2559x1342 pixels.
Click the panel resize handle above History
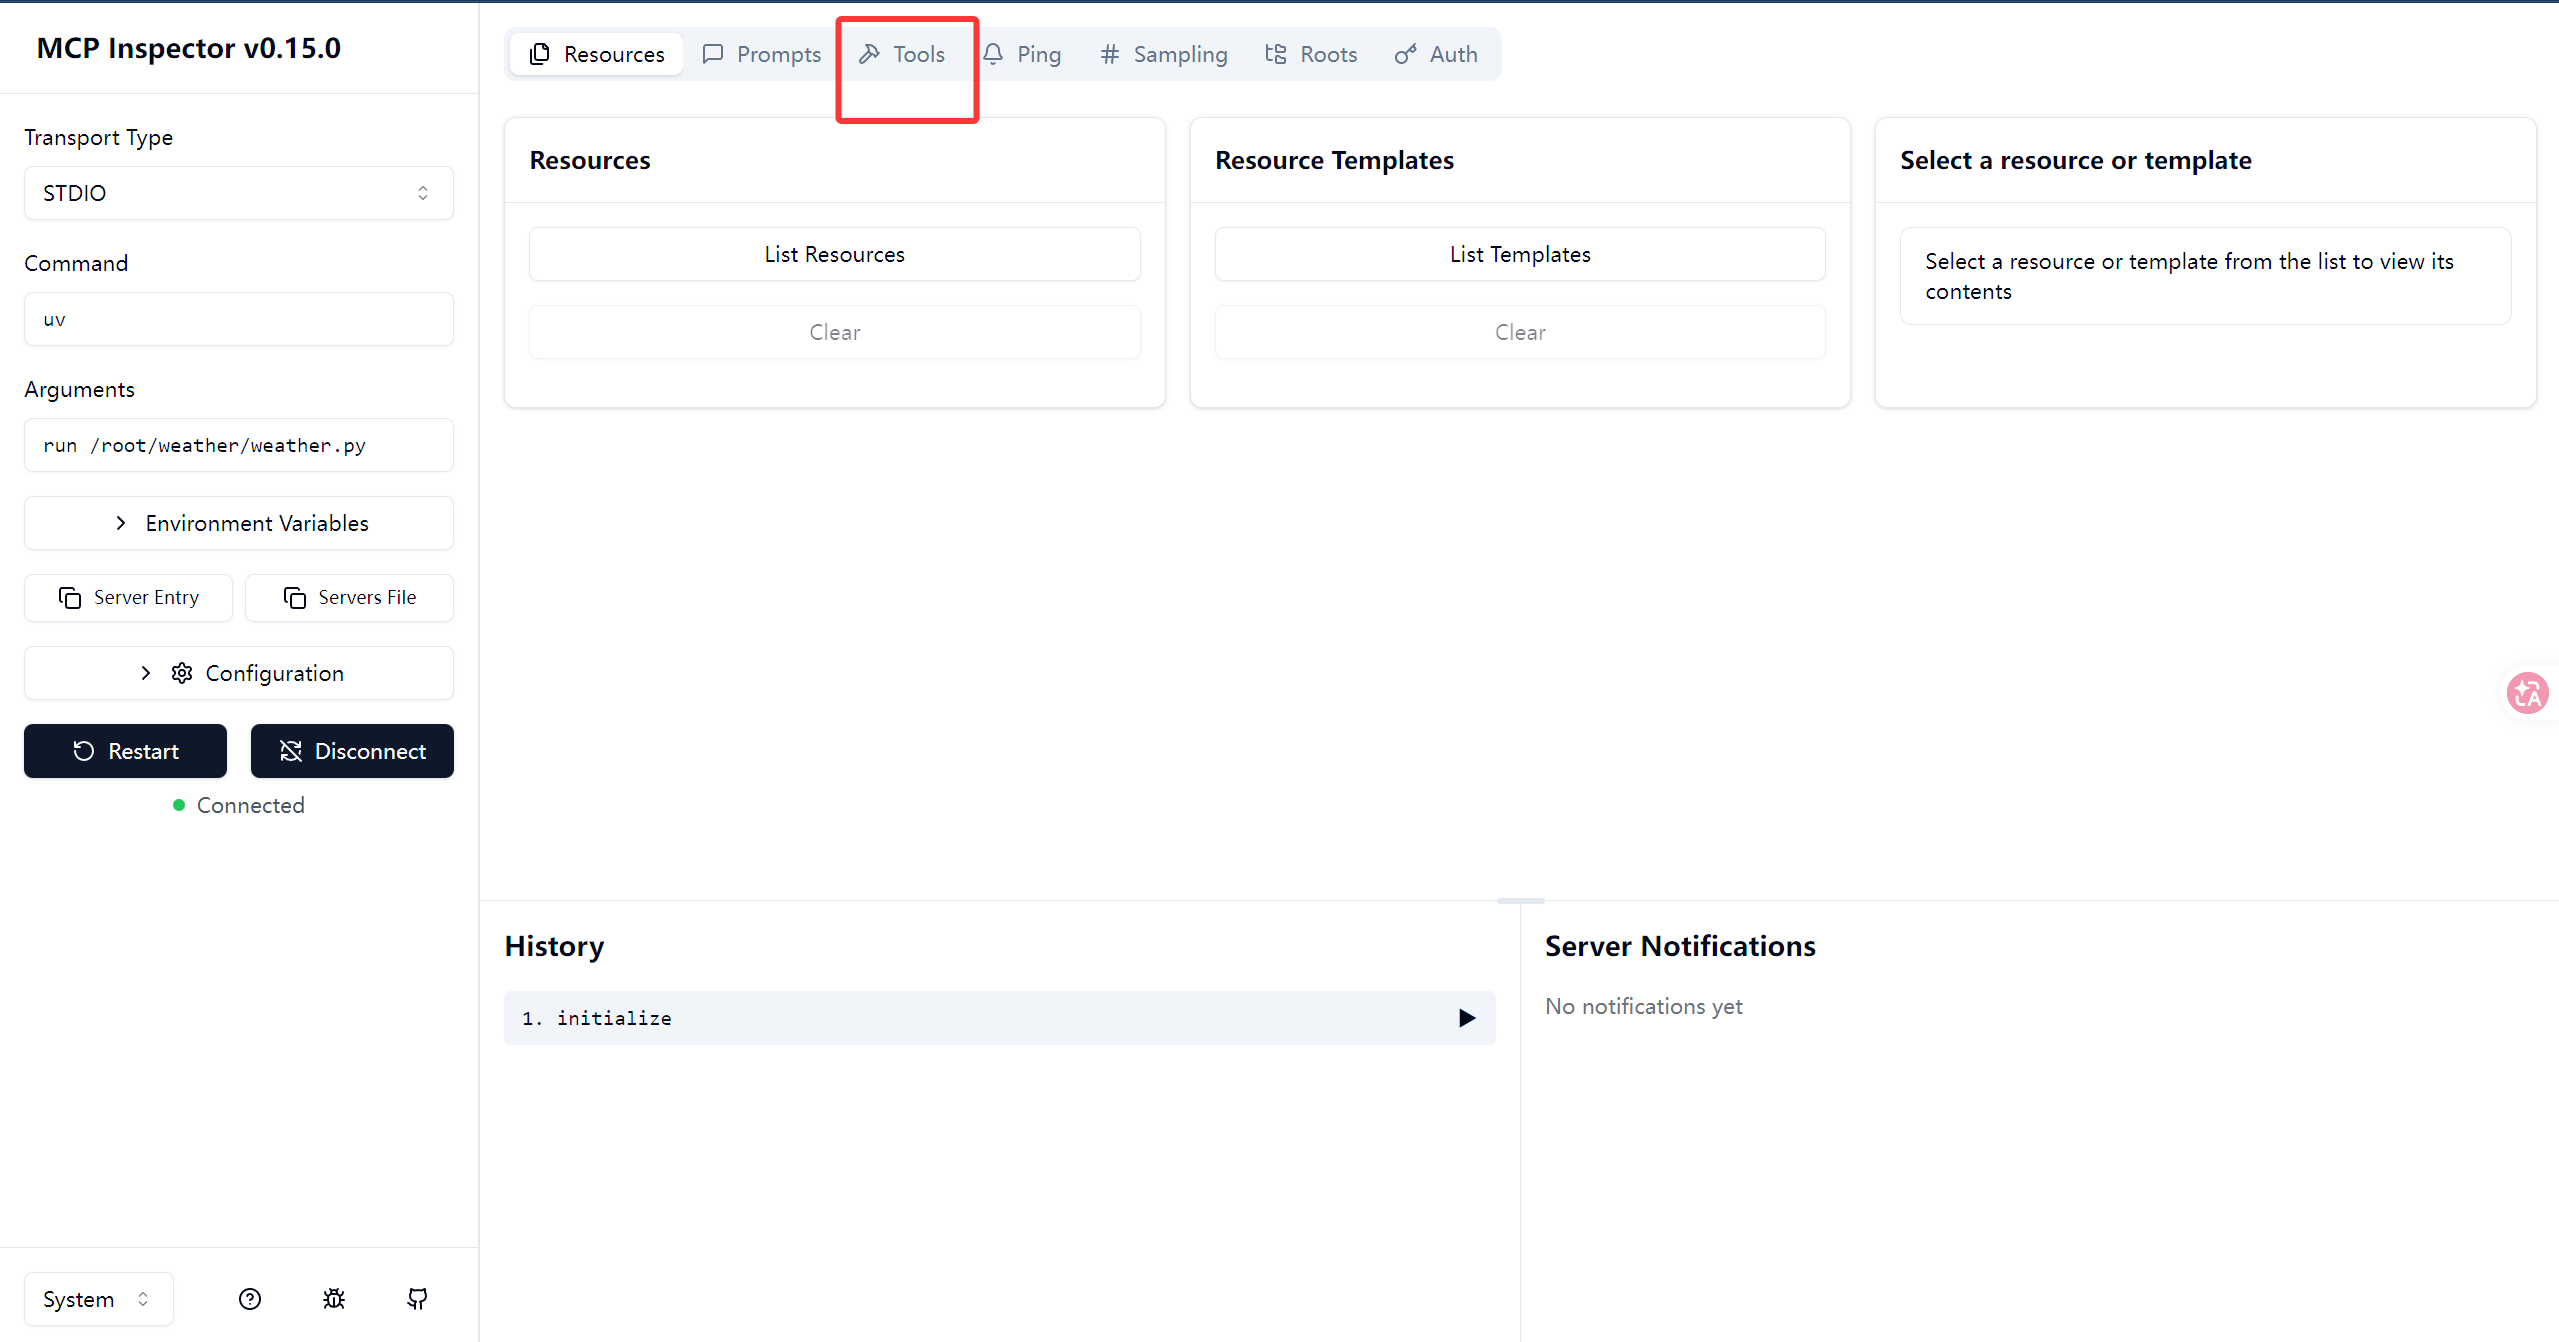coord(1520,901)
